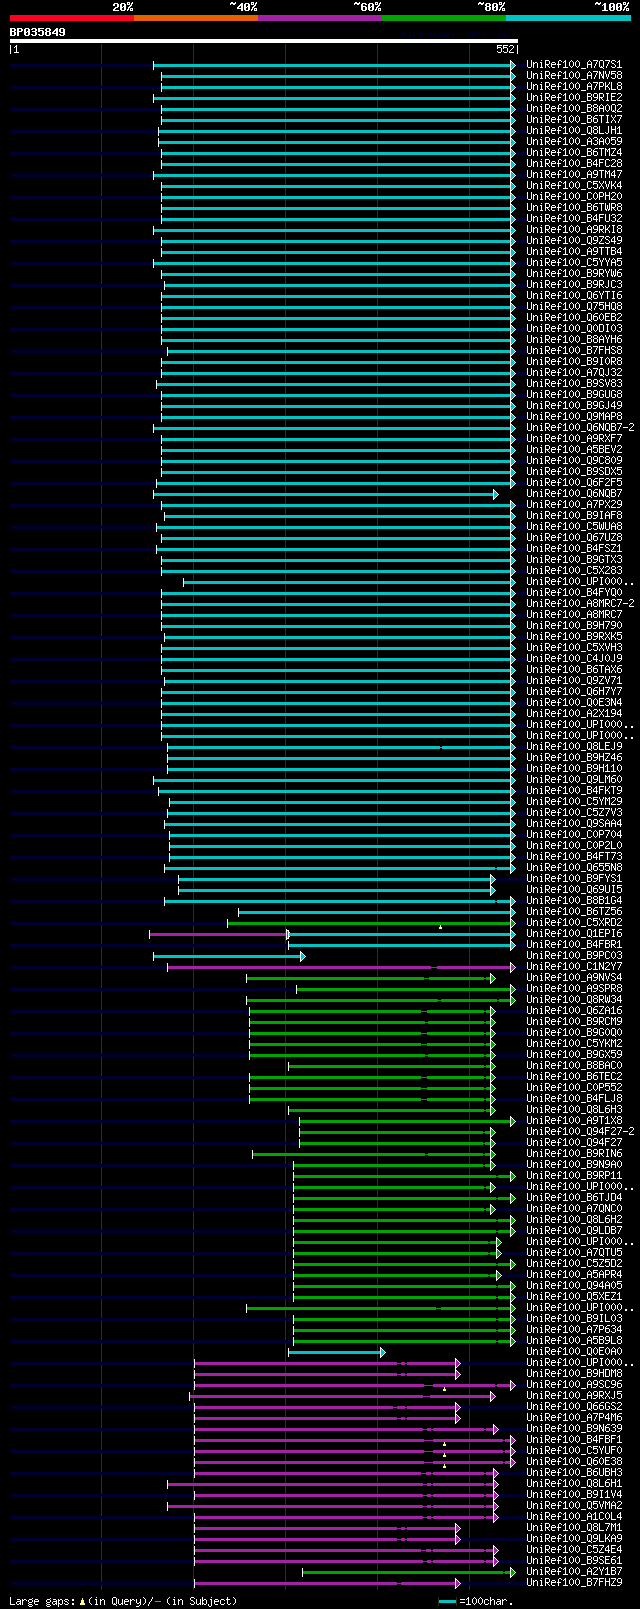640x1609 pixels.
Task: Click the UniRef100_A9SC96 label
Action: coord(574,1385)
